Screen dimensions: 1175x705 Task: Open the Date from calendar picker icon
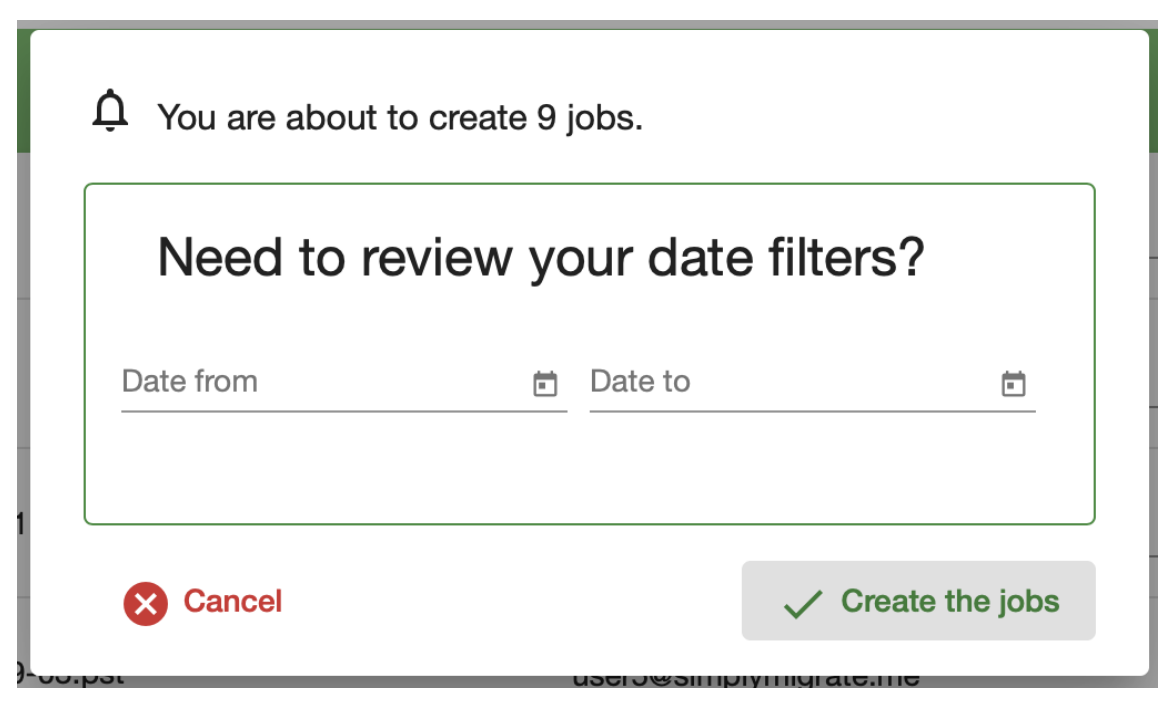[x=545, y=384]
